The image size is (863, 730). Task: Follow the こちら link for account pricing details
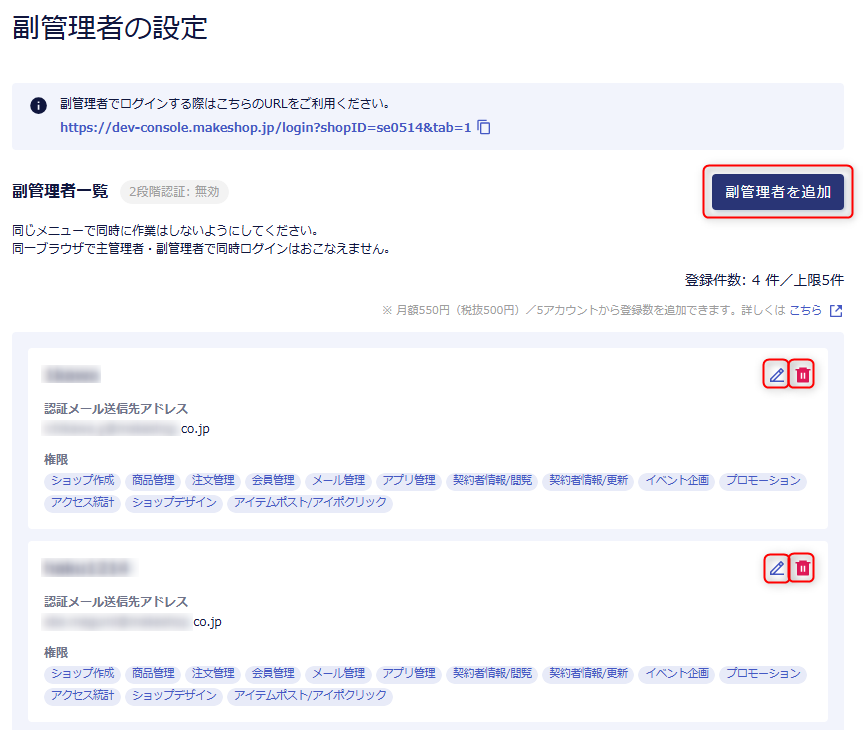tap(805, 311)
